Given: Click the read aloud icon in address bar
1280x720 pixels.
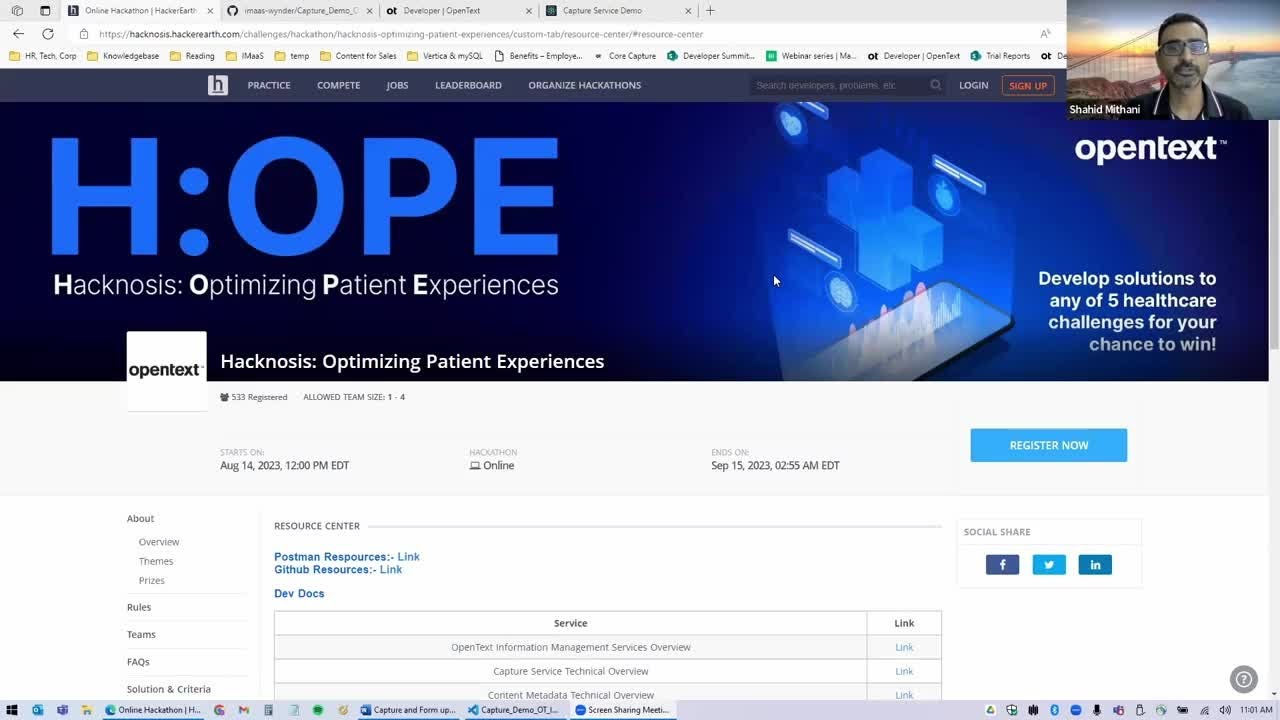Looking at the screenshot, I should tap(1045, 34).
